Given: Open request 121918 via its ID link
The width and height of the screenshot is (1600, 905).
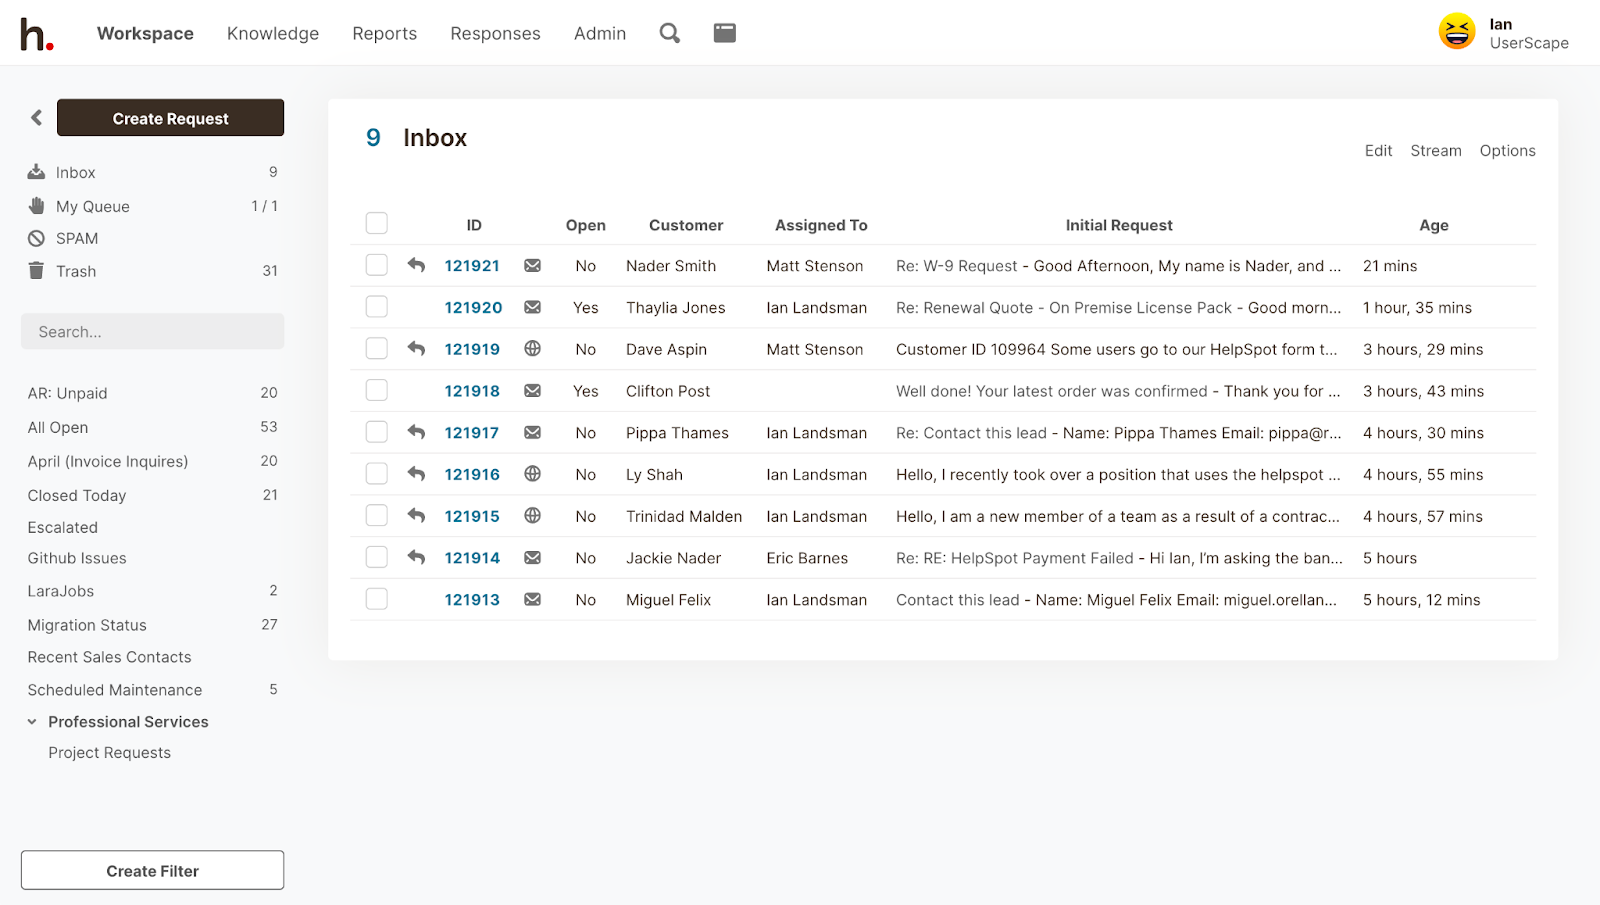Looking at the screenshot, I should click(471, 390).
